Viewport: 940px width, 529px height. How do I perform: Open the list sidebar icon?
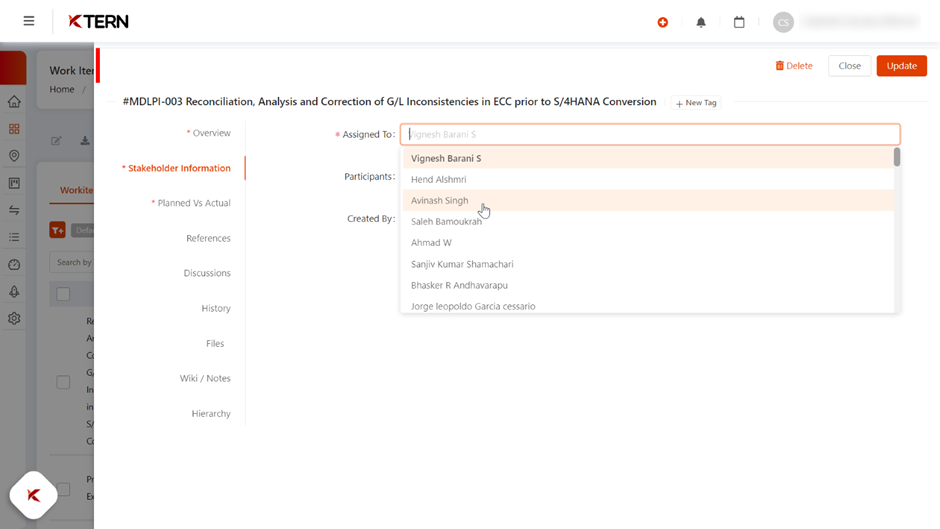tap(14, 238)
